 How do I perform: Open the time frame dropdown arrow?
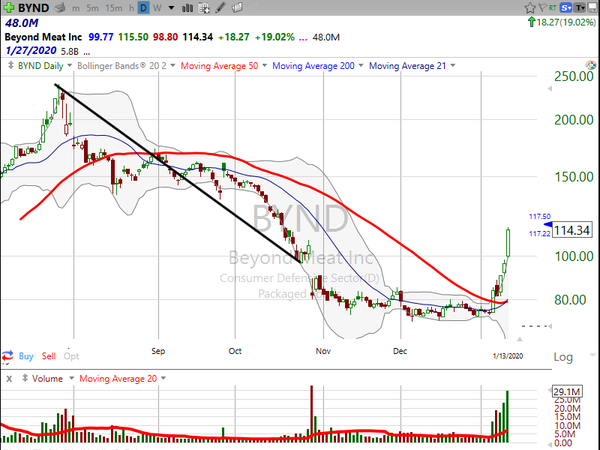coord(171,8)
